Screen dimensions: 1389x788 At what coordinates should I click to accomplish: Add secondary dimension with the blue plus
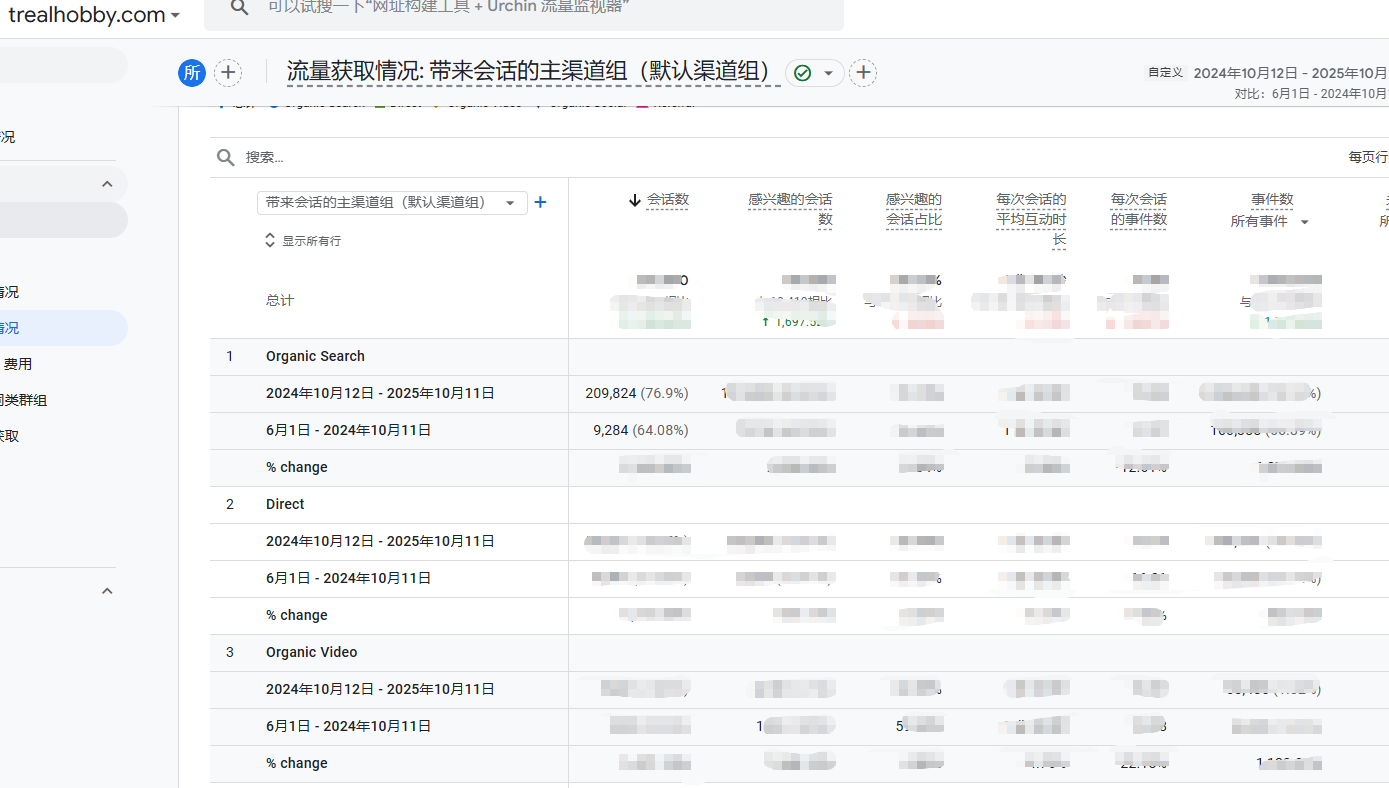tap(540, 202)
